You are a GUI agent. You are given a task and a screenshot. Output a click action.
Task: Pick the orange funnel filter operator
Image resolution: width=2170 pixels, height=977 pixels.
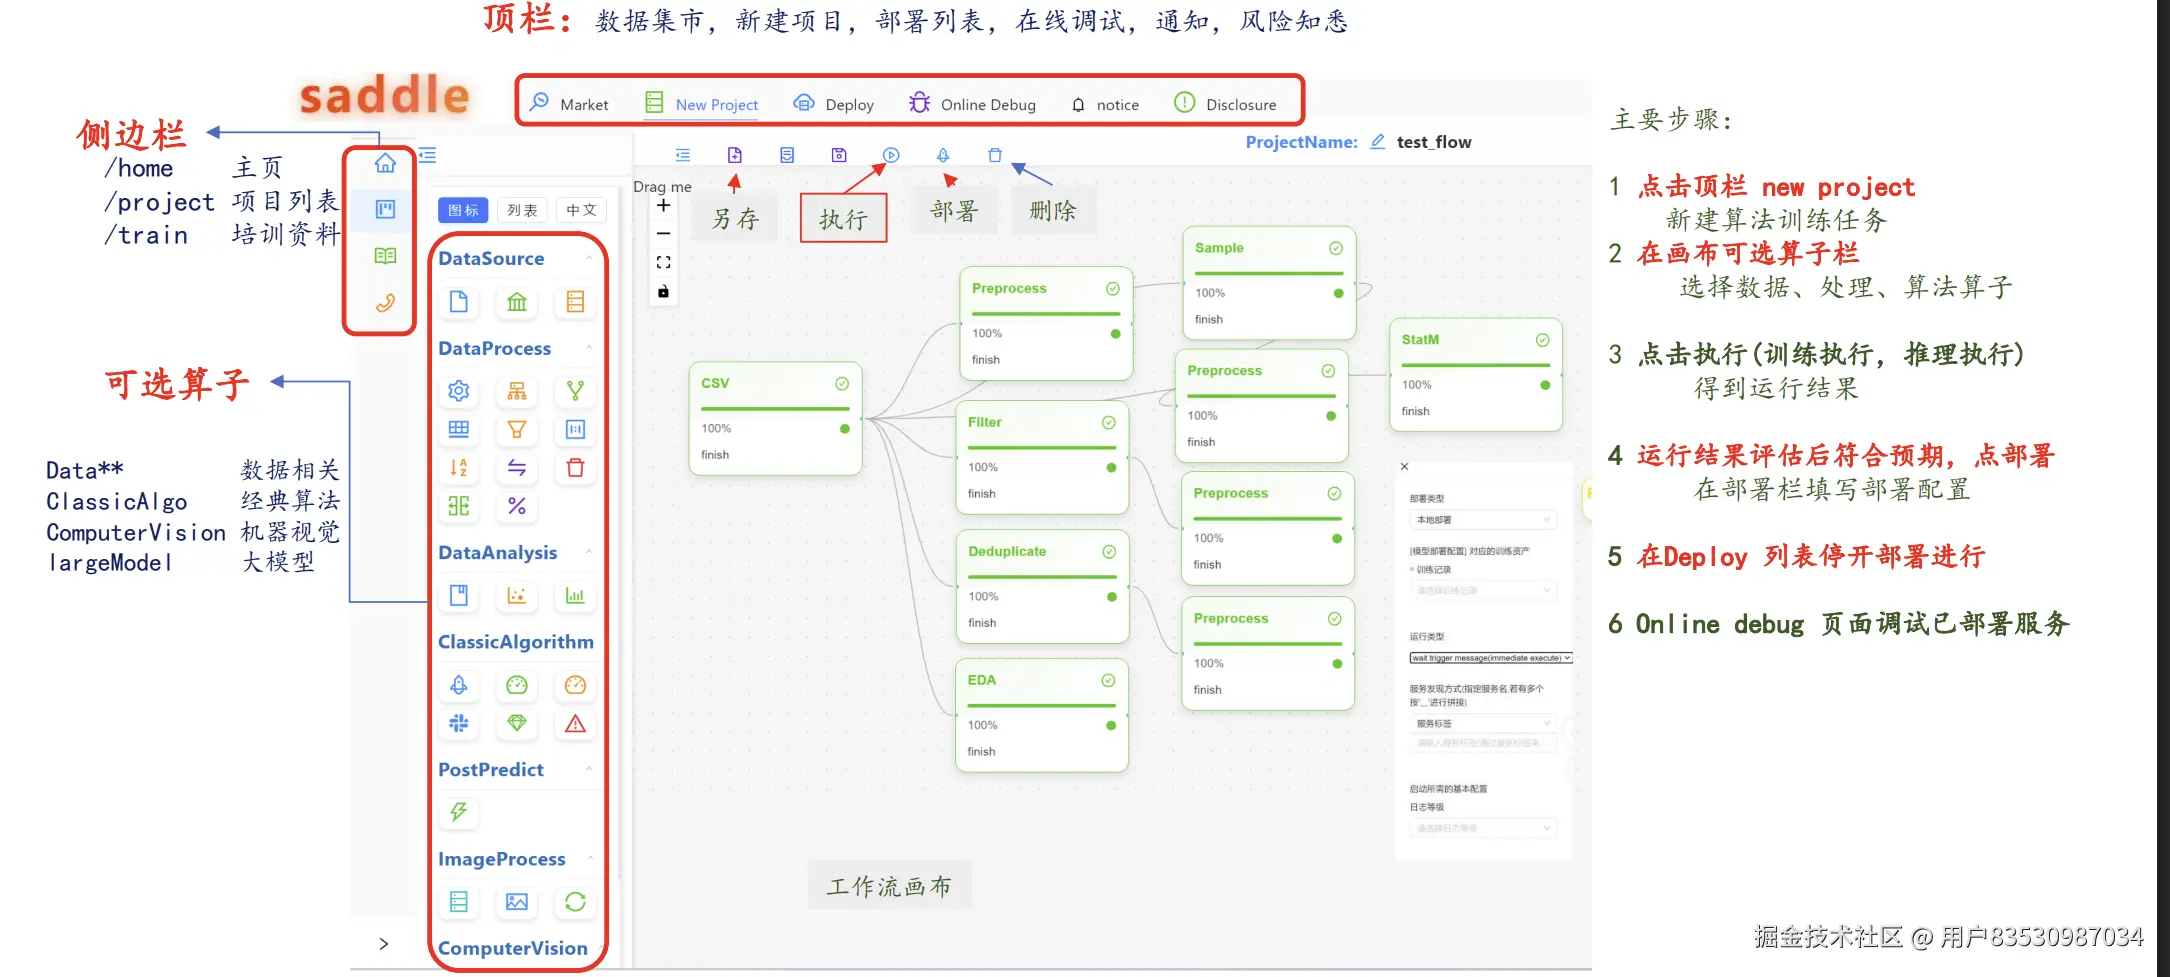coord(517,430)
